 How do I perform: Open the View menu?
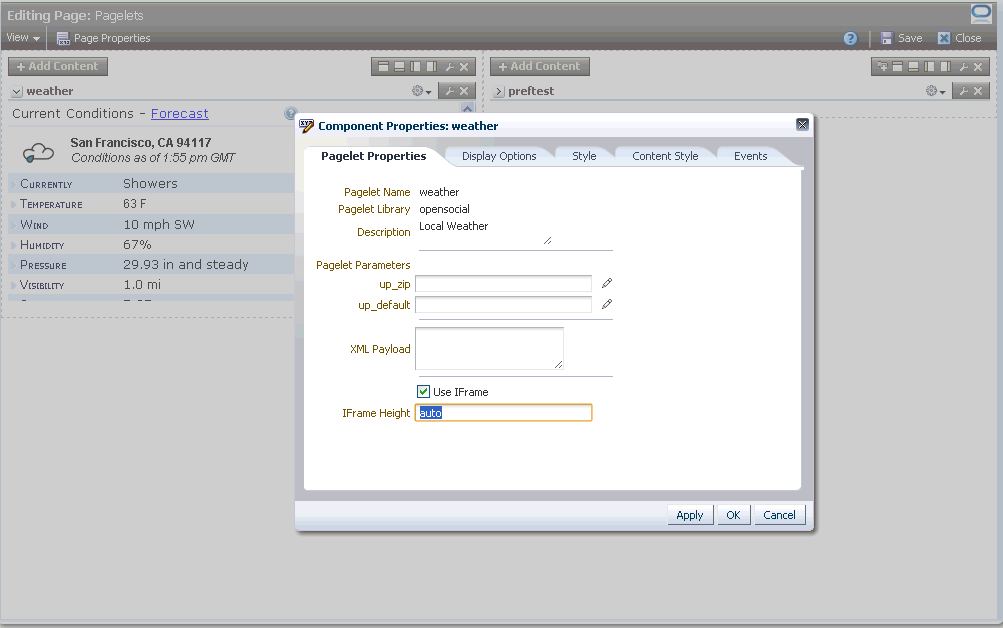(23, 38)
